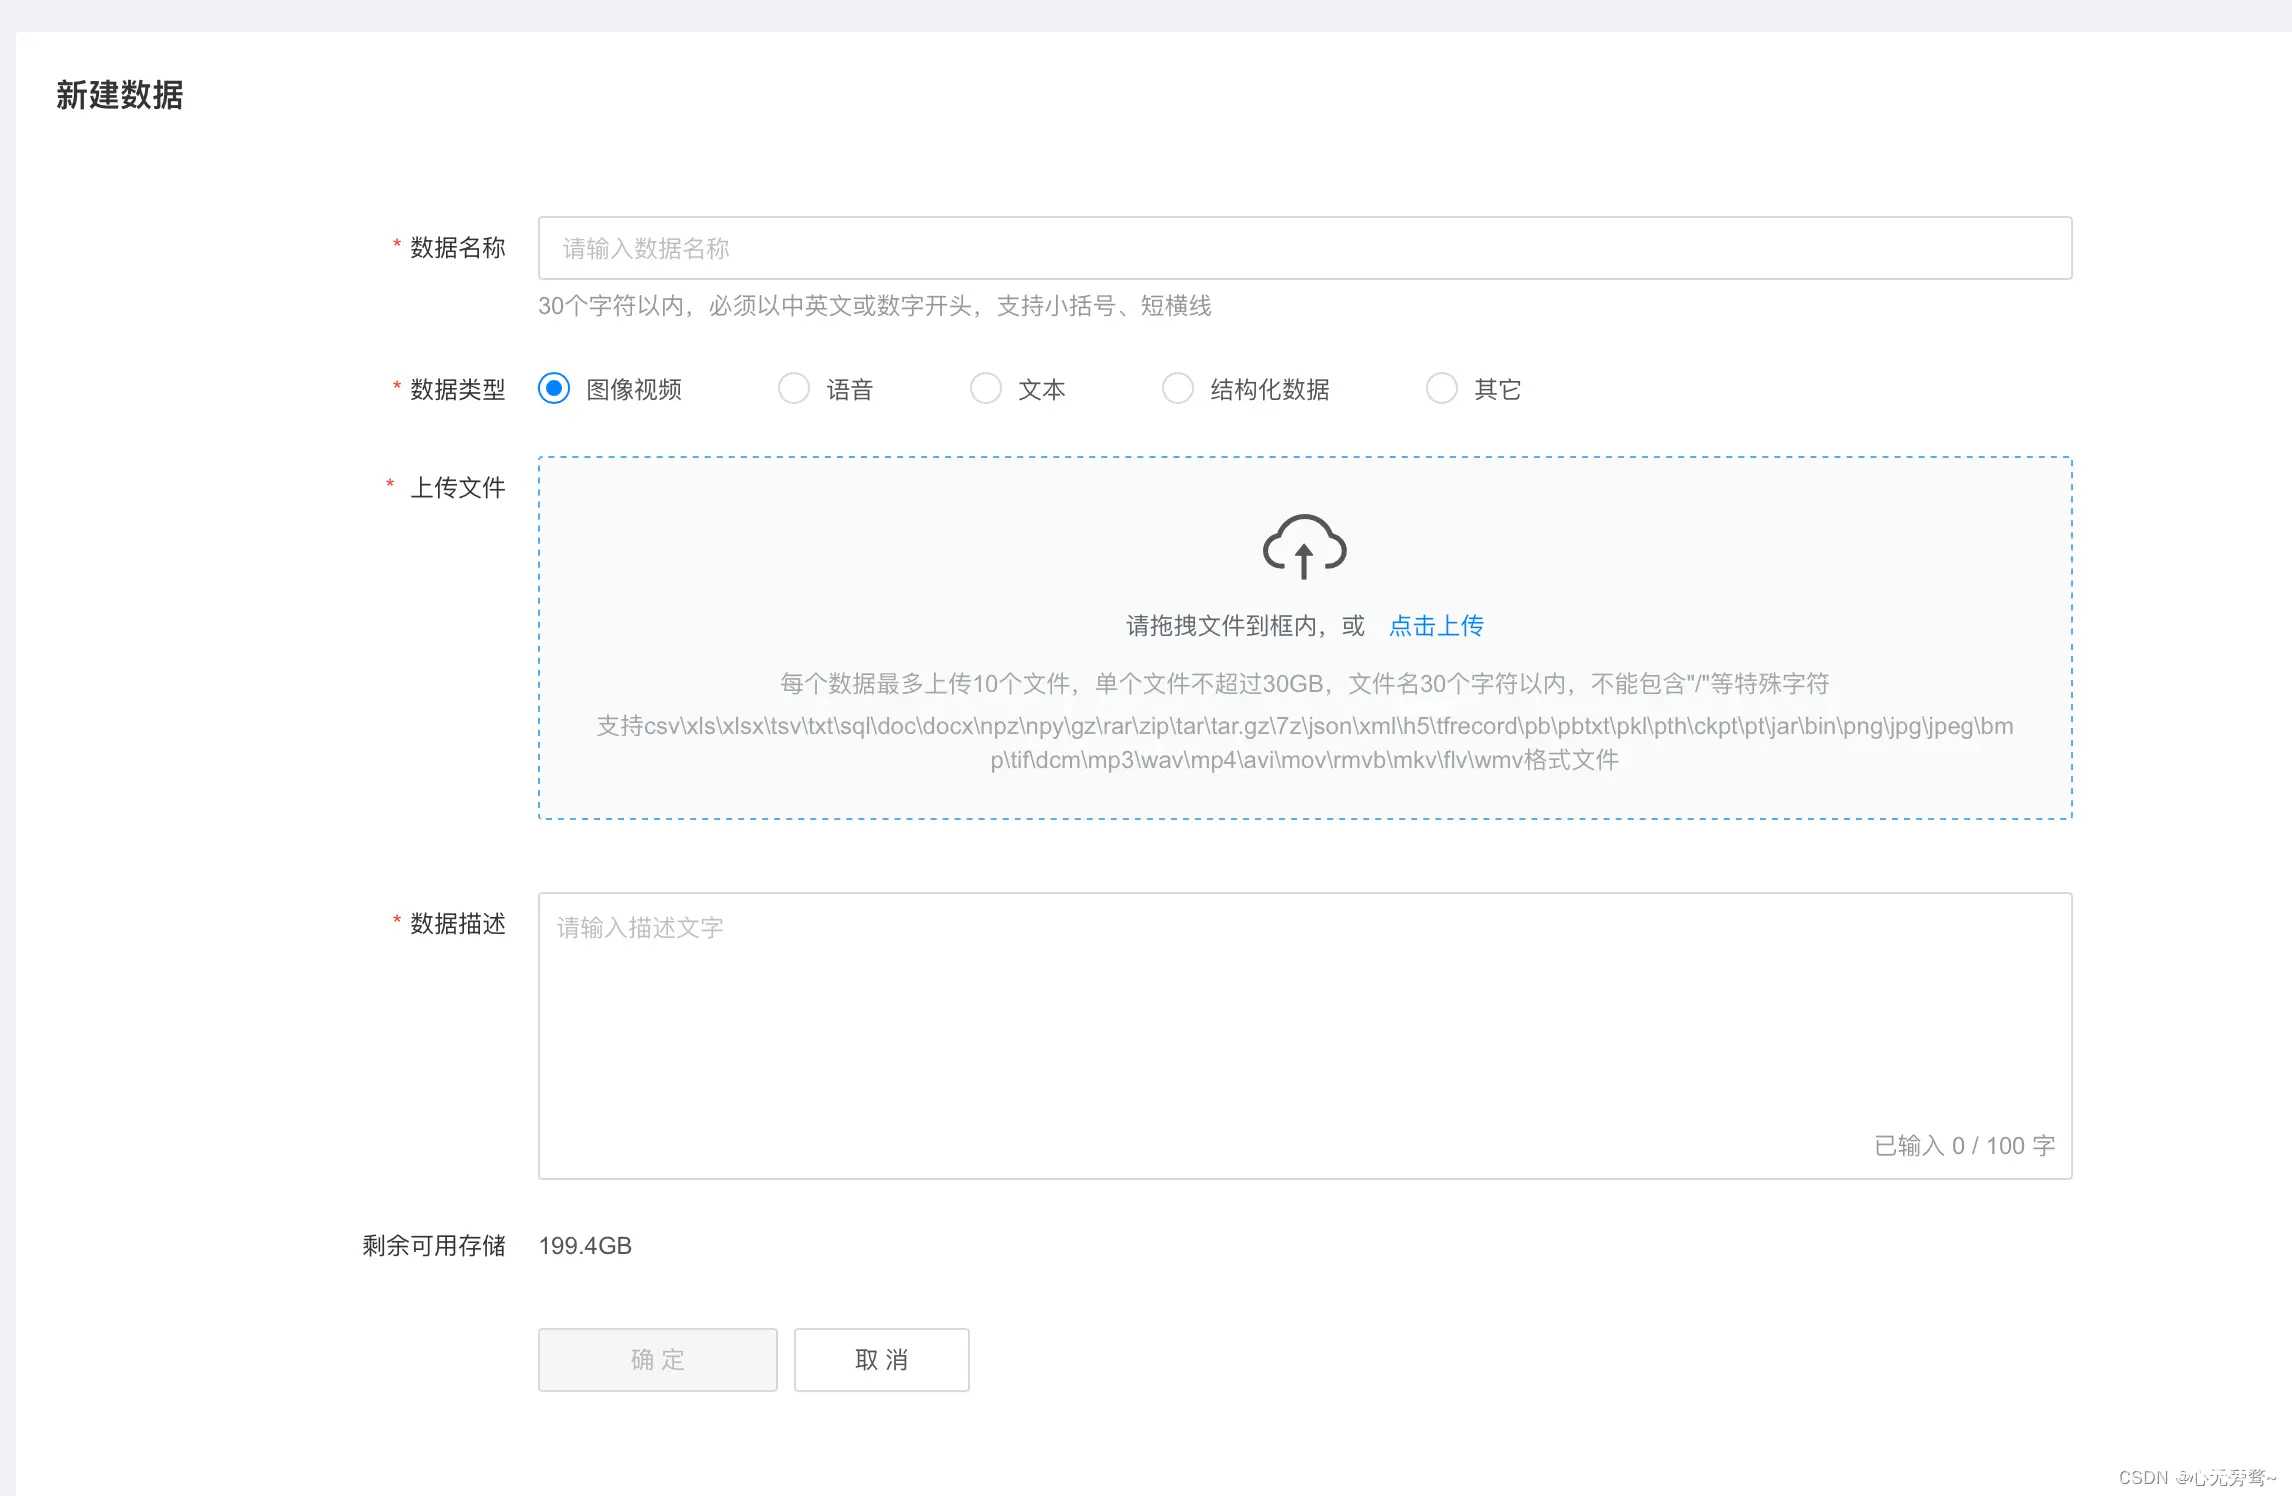Click the 上传文件 field label
Screen dimensions: 2292x1496
click(458, 488)
